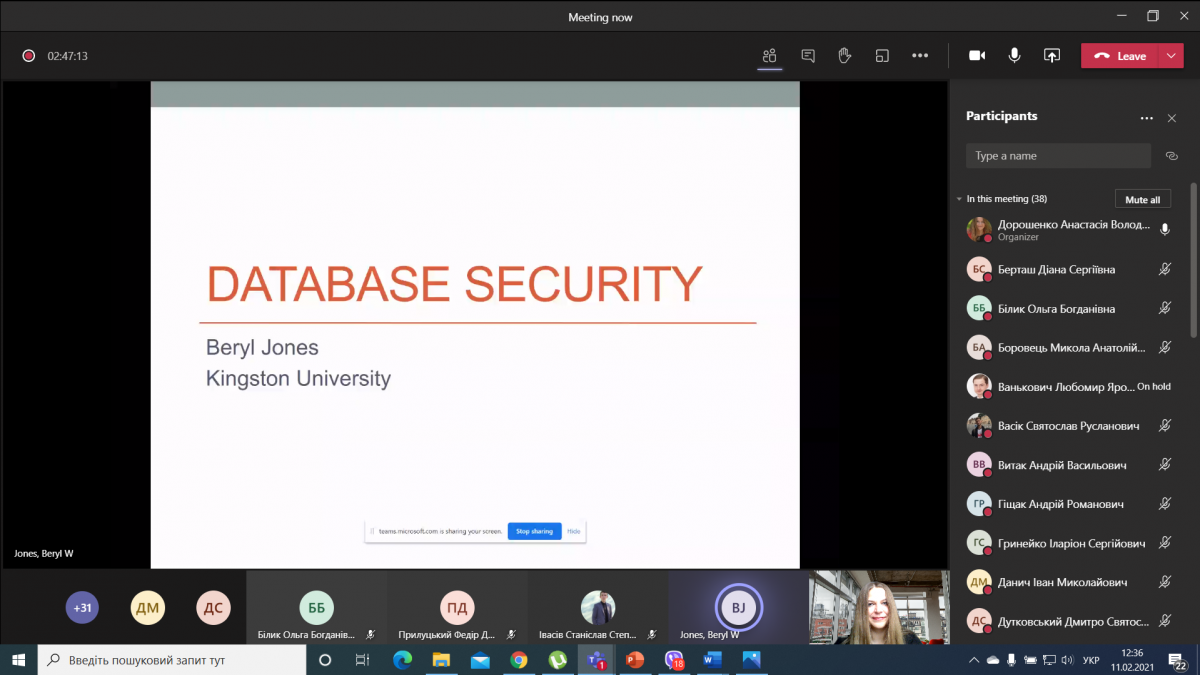This screenshot has width=1200, height=675.
Task: Show participants panel icon in toolbar
Action: pos(769,56)
